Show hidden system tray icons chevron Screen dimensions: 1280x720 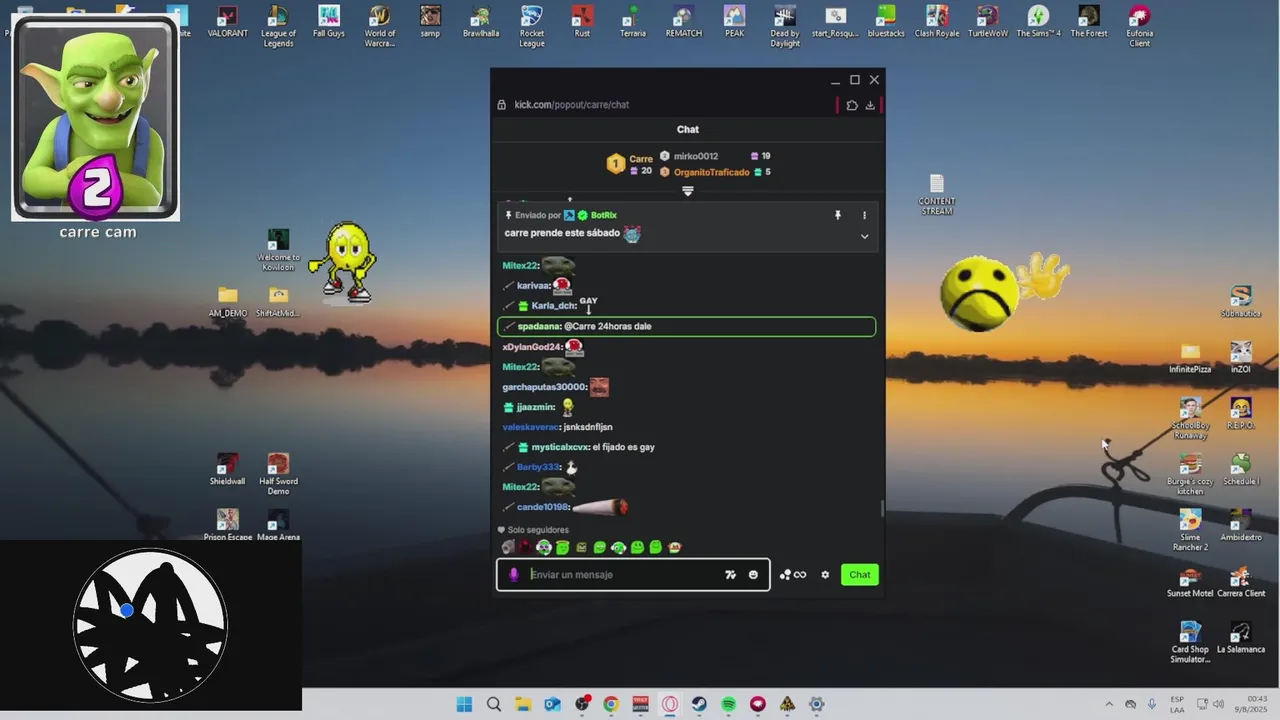[1108, 704]
